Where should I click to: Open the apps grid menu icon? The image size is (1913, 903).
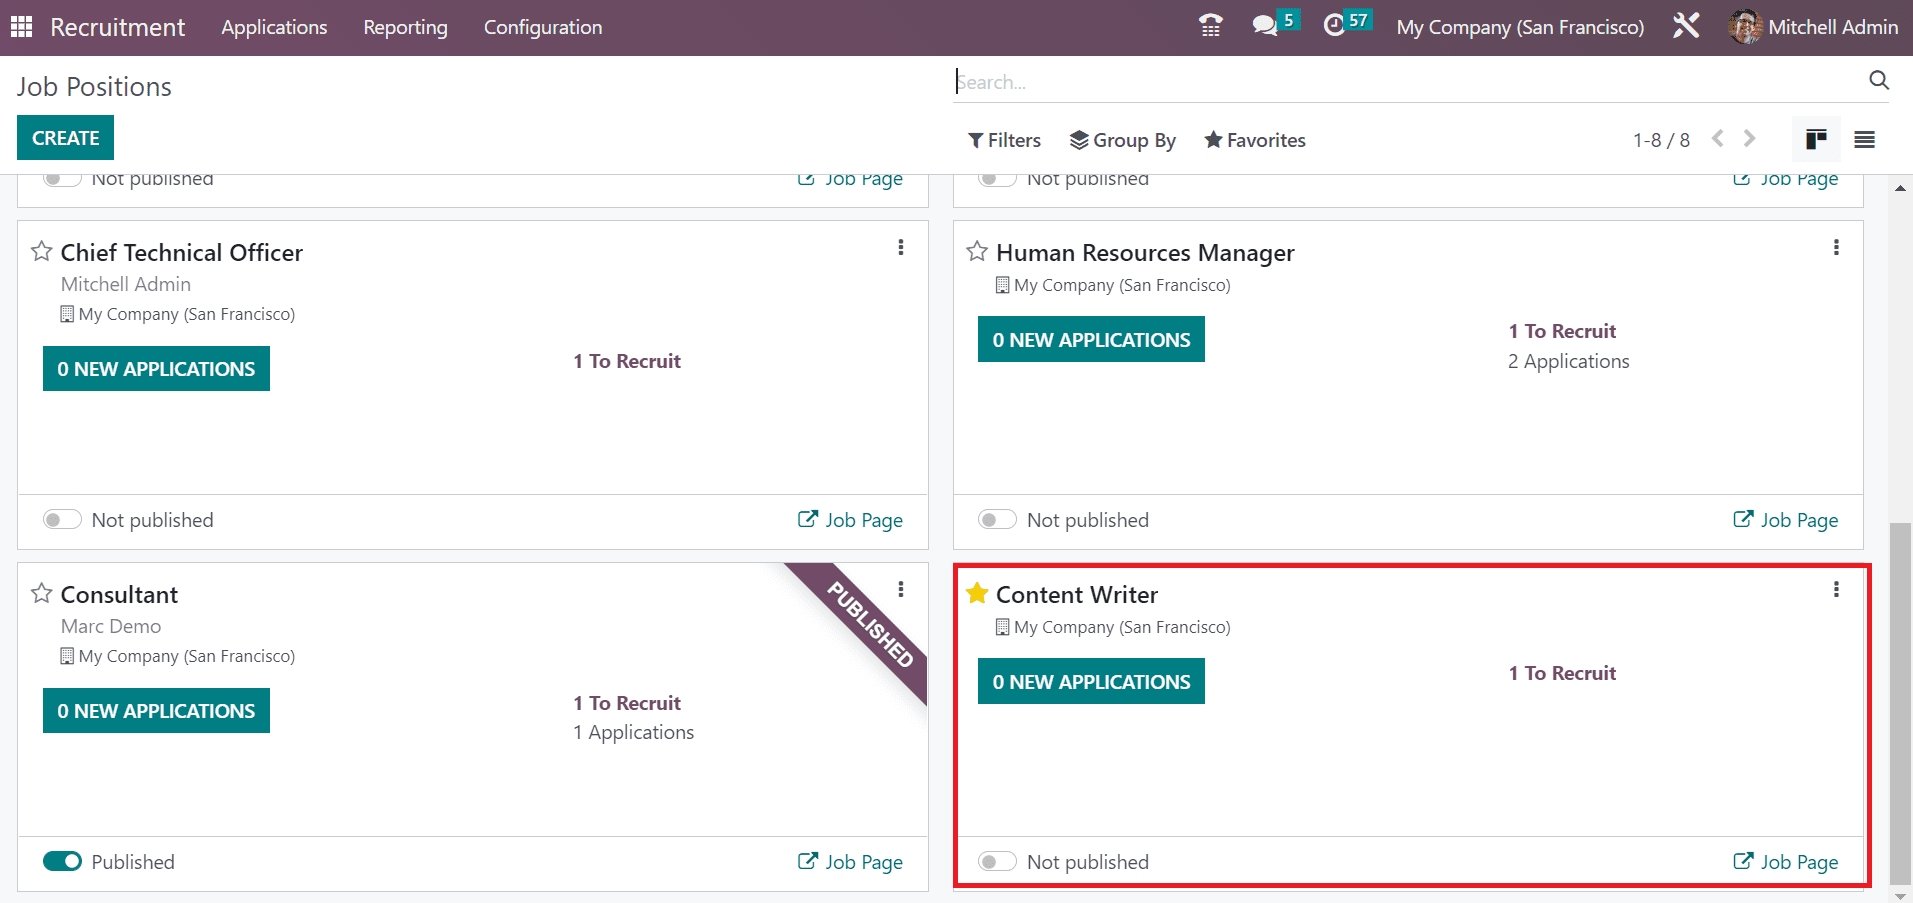[x=21, y=27]
